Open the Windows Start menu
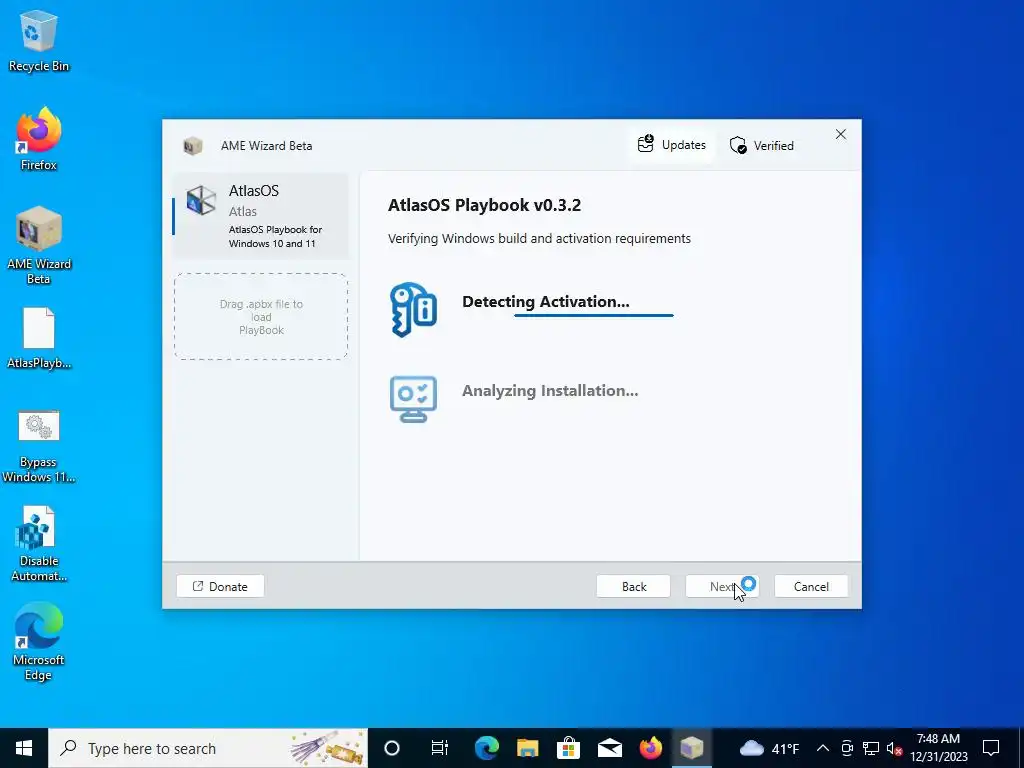Image resolution: width=1024 pixels, height=768 pixels. click(x=24, y=748)
